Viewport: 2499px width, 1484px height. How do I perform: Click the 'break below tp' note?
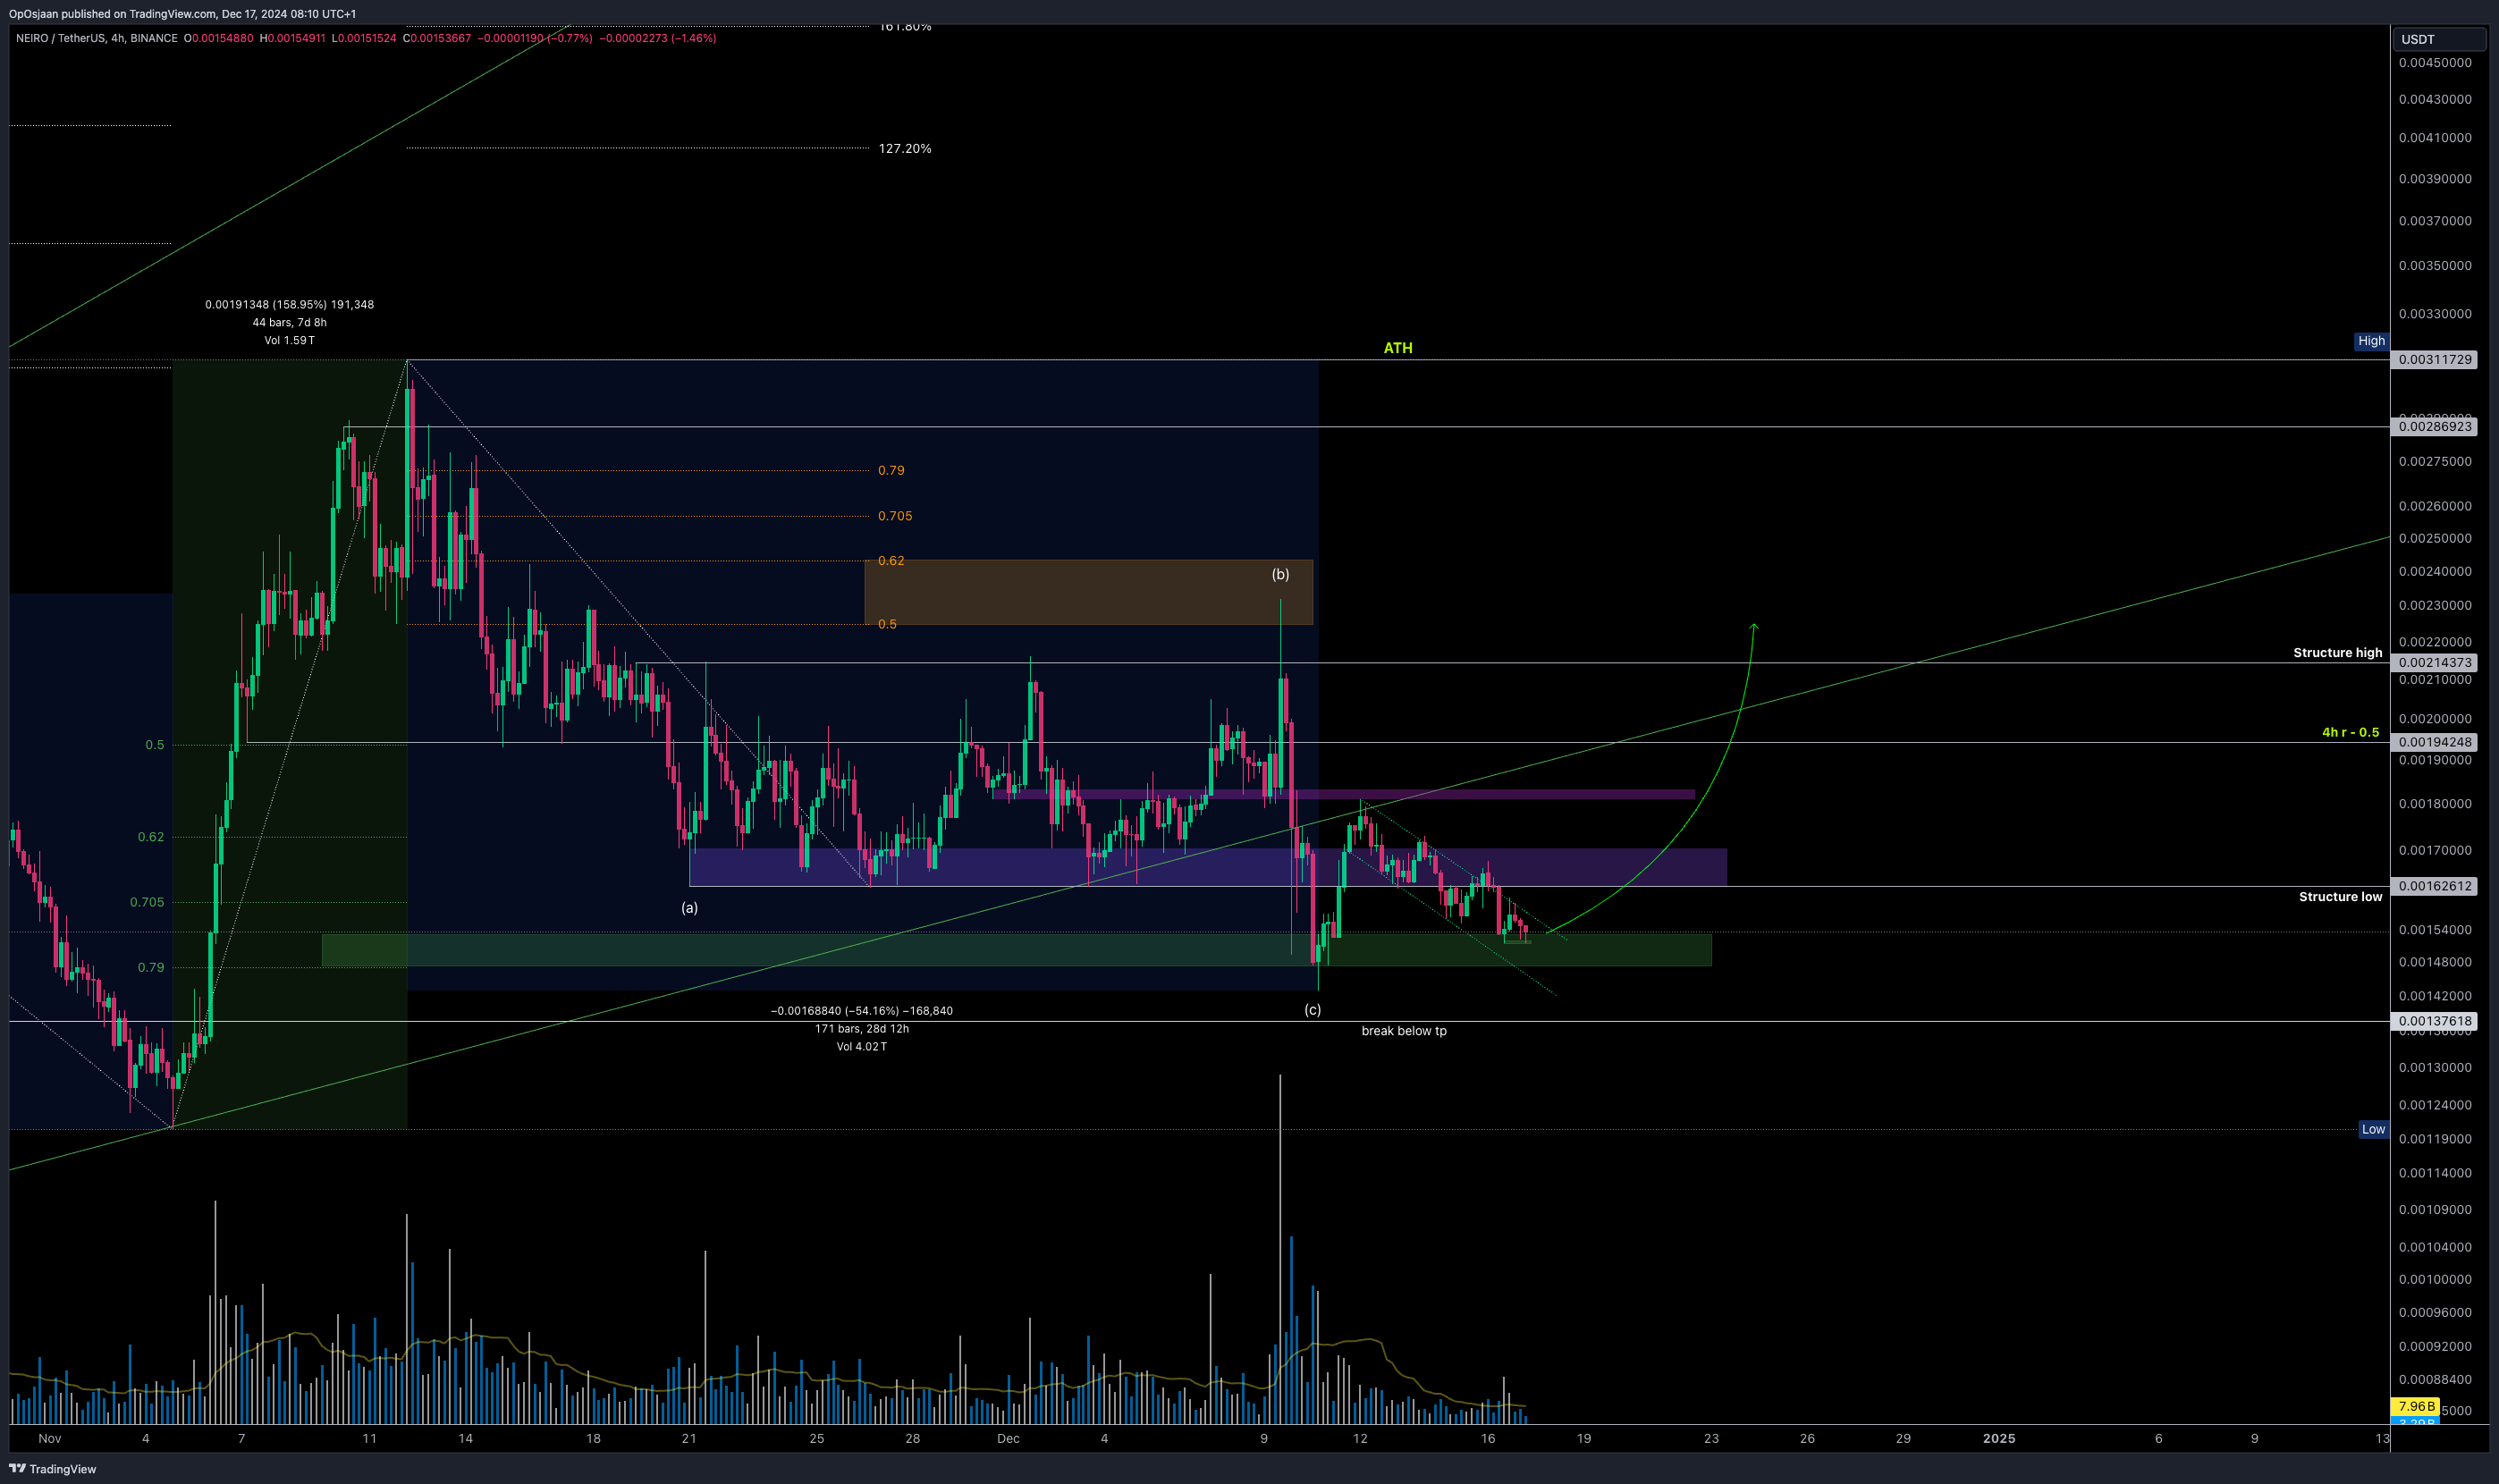pyautogui.click(x=1404, y=1031)
